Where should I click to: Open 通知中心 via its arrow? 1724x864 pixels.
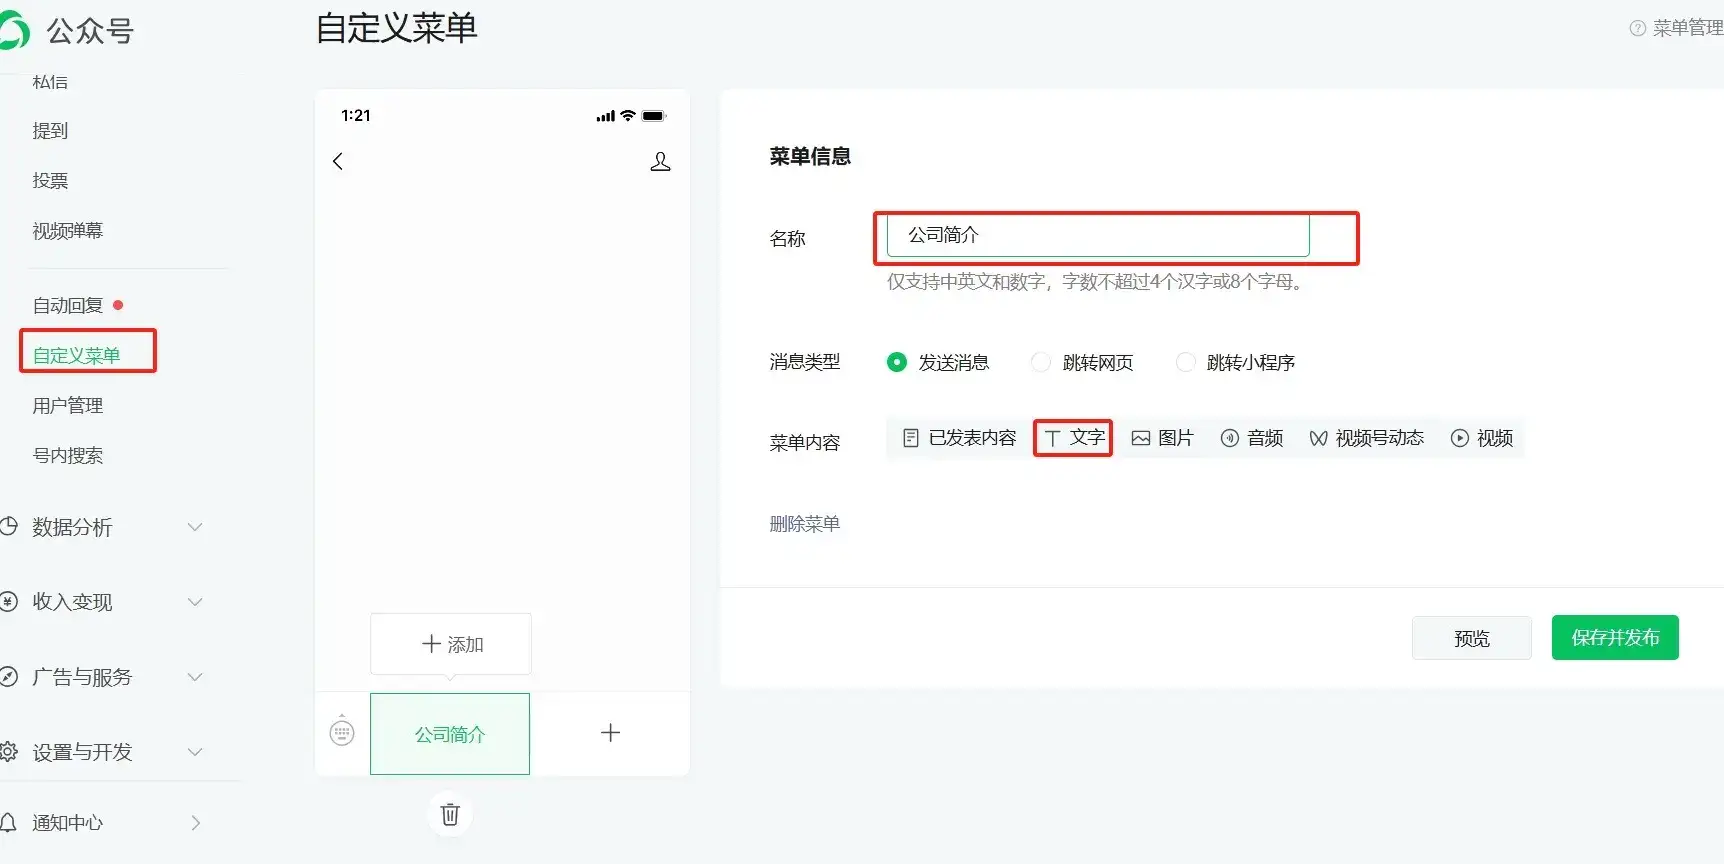point(196,823)
